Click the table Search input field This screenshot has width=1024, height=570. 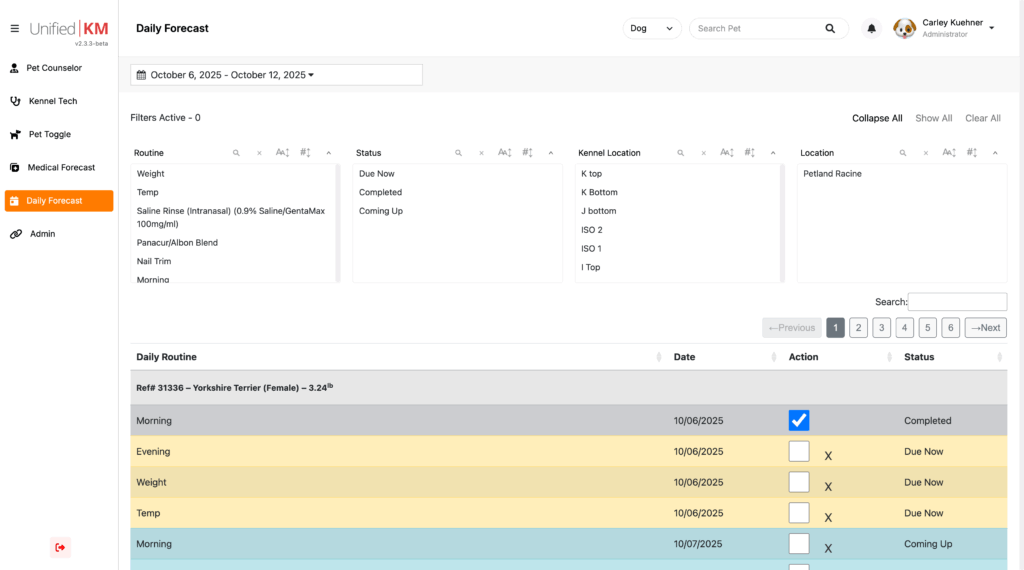tap(957, 302)
